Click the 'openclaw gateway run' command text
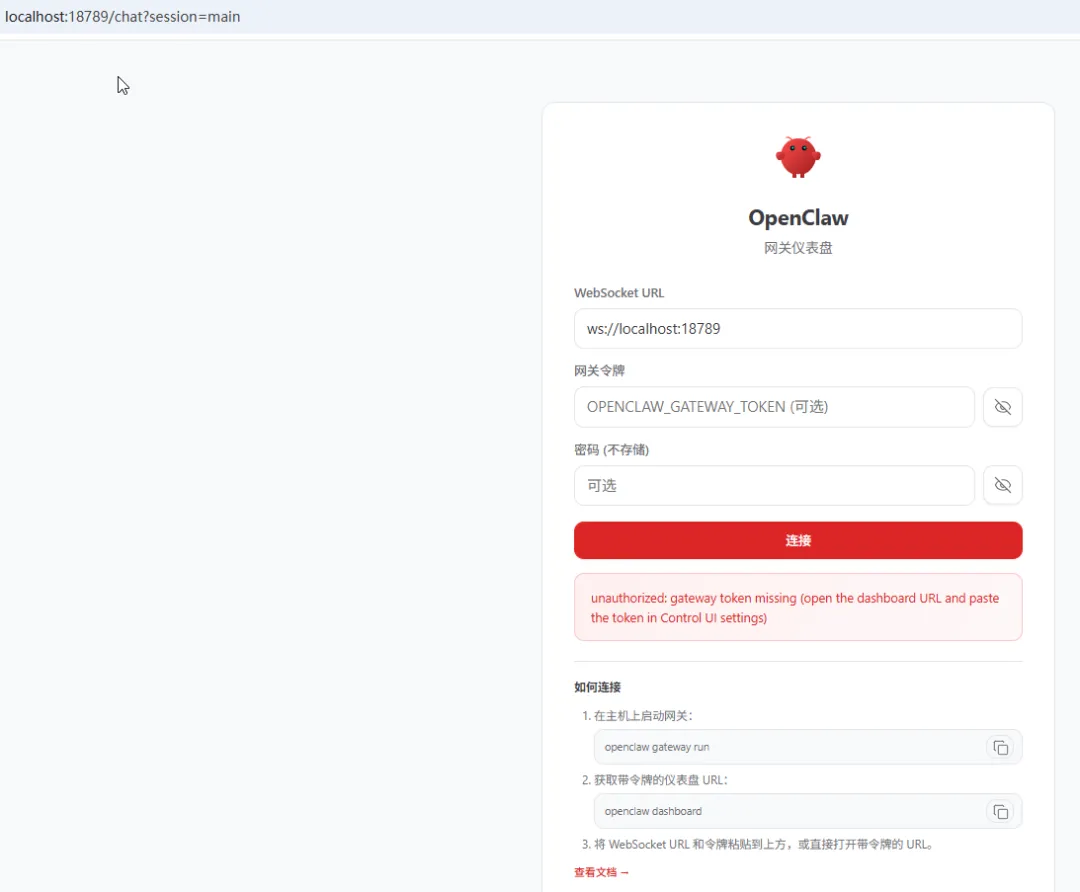Screen dimensions: 1080x892 coord(656,747)
